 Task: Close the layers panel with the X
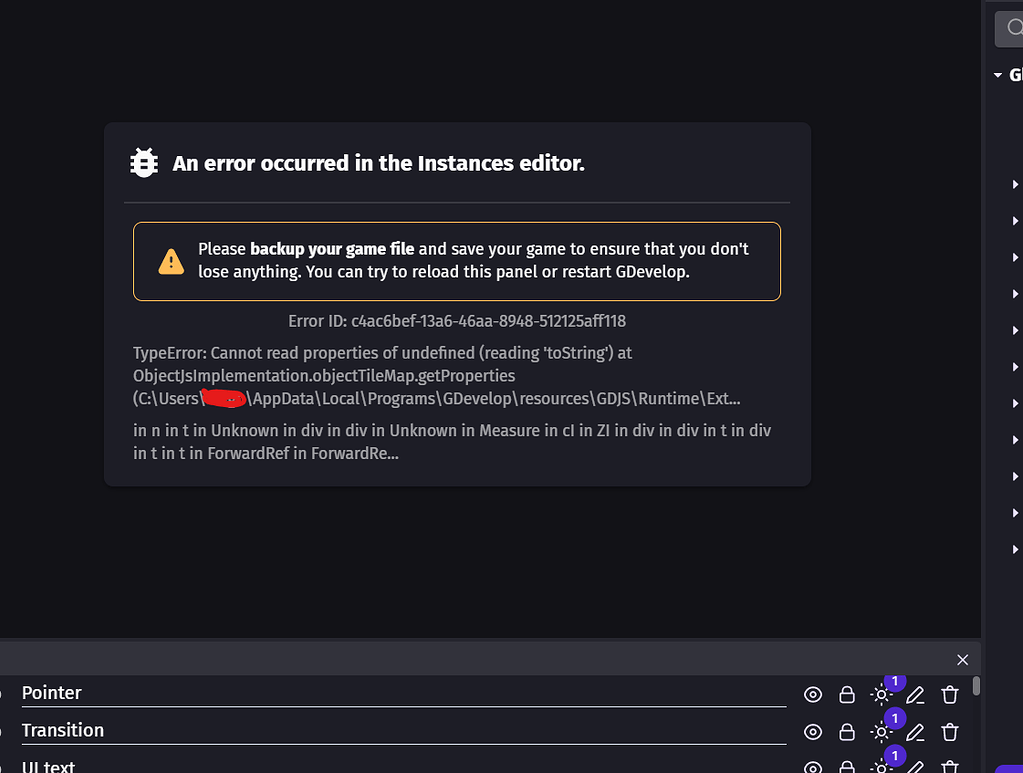(962, 660)
